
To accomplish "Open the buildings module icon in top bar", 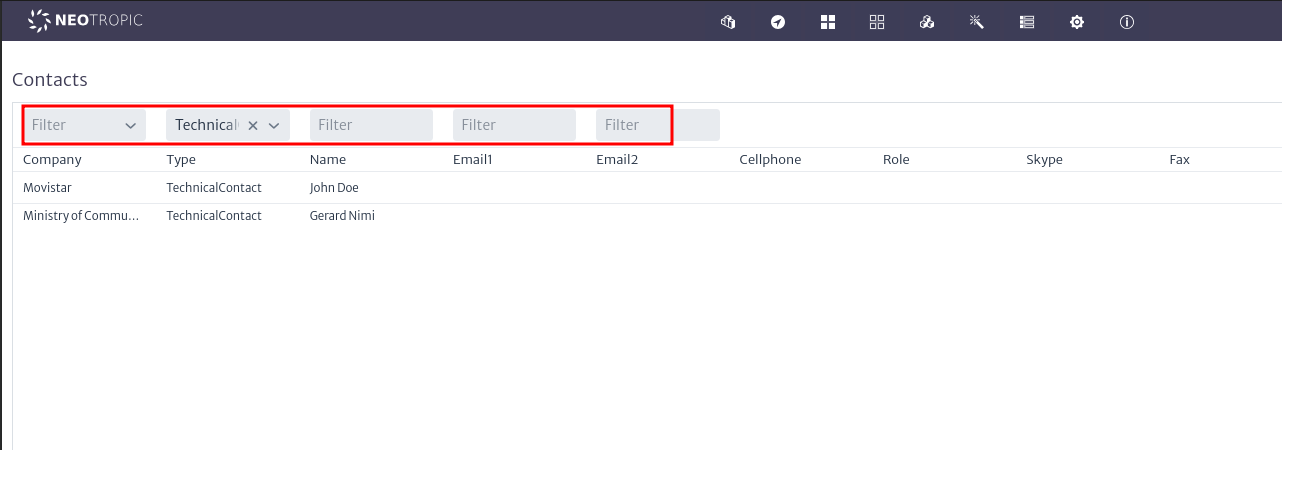I will tap(728, 21).
